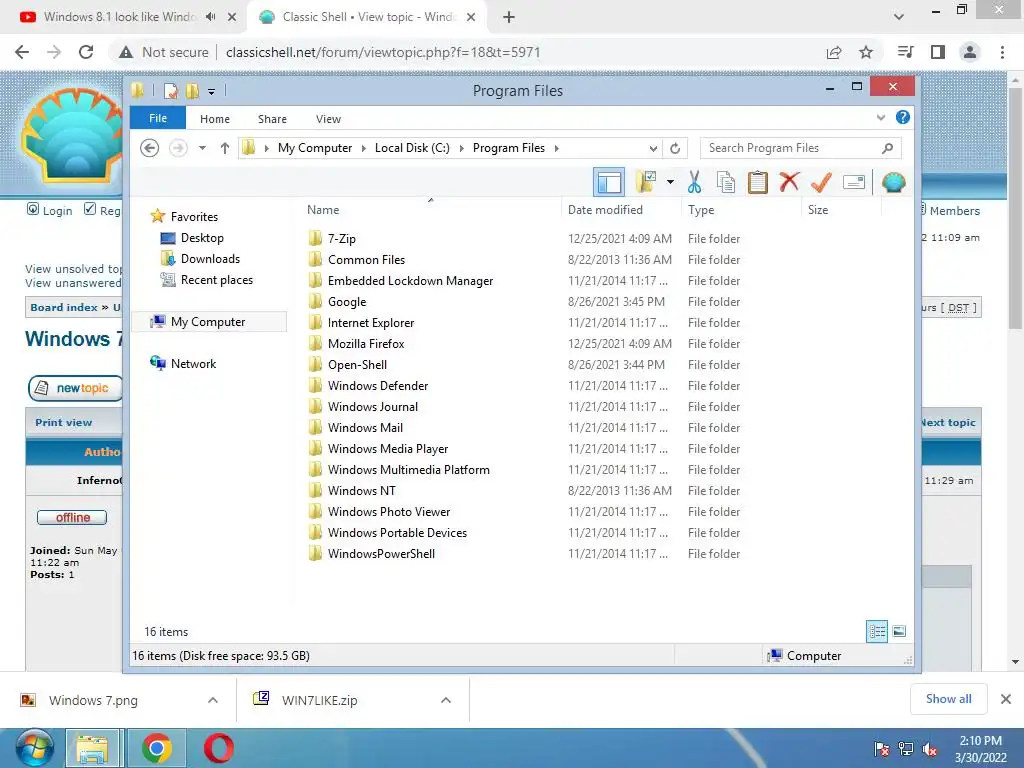Go up one folder level arrow
Screen dimensions: 1024x768
coord(225,148)
